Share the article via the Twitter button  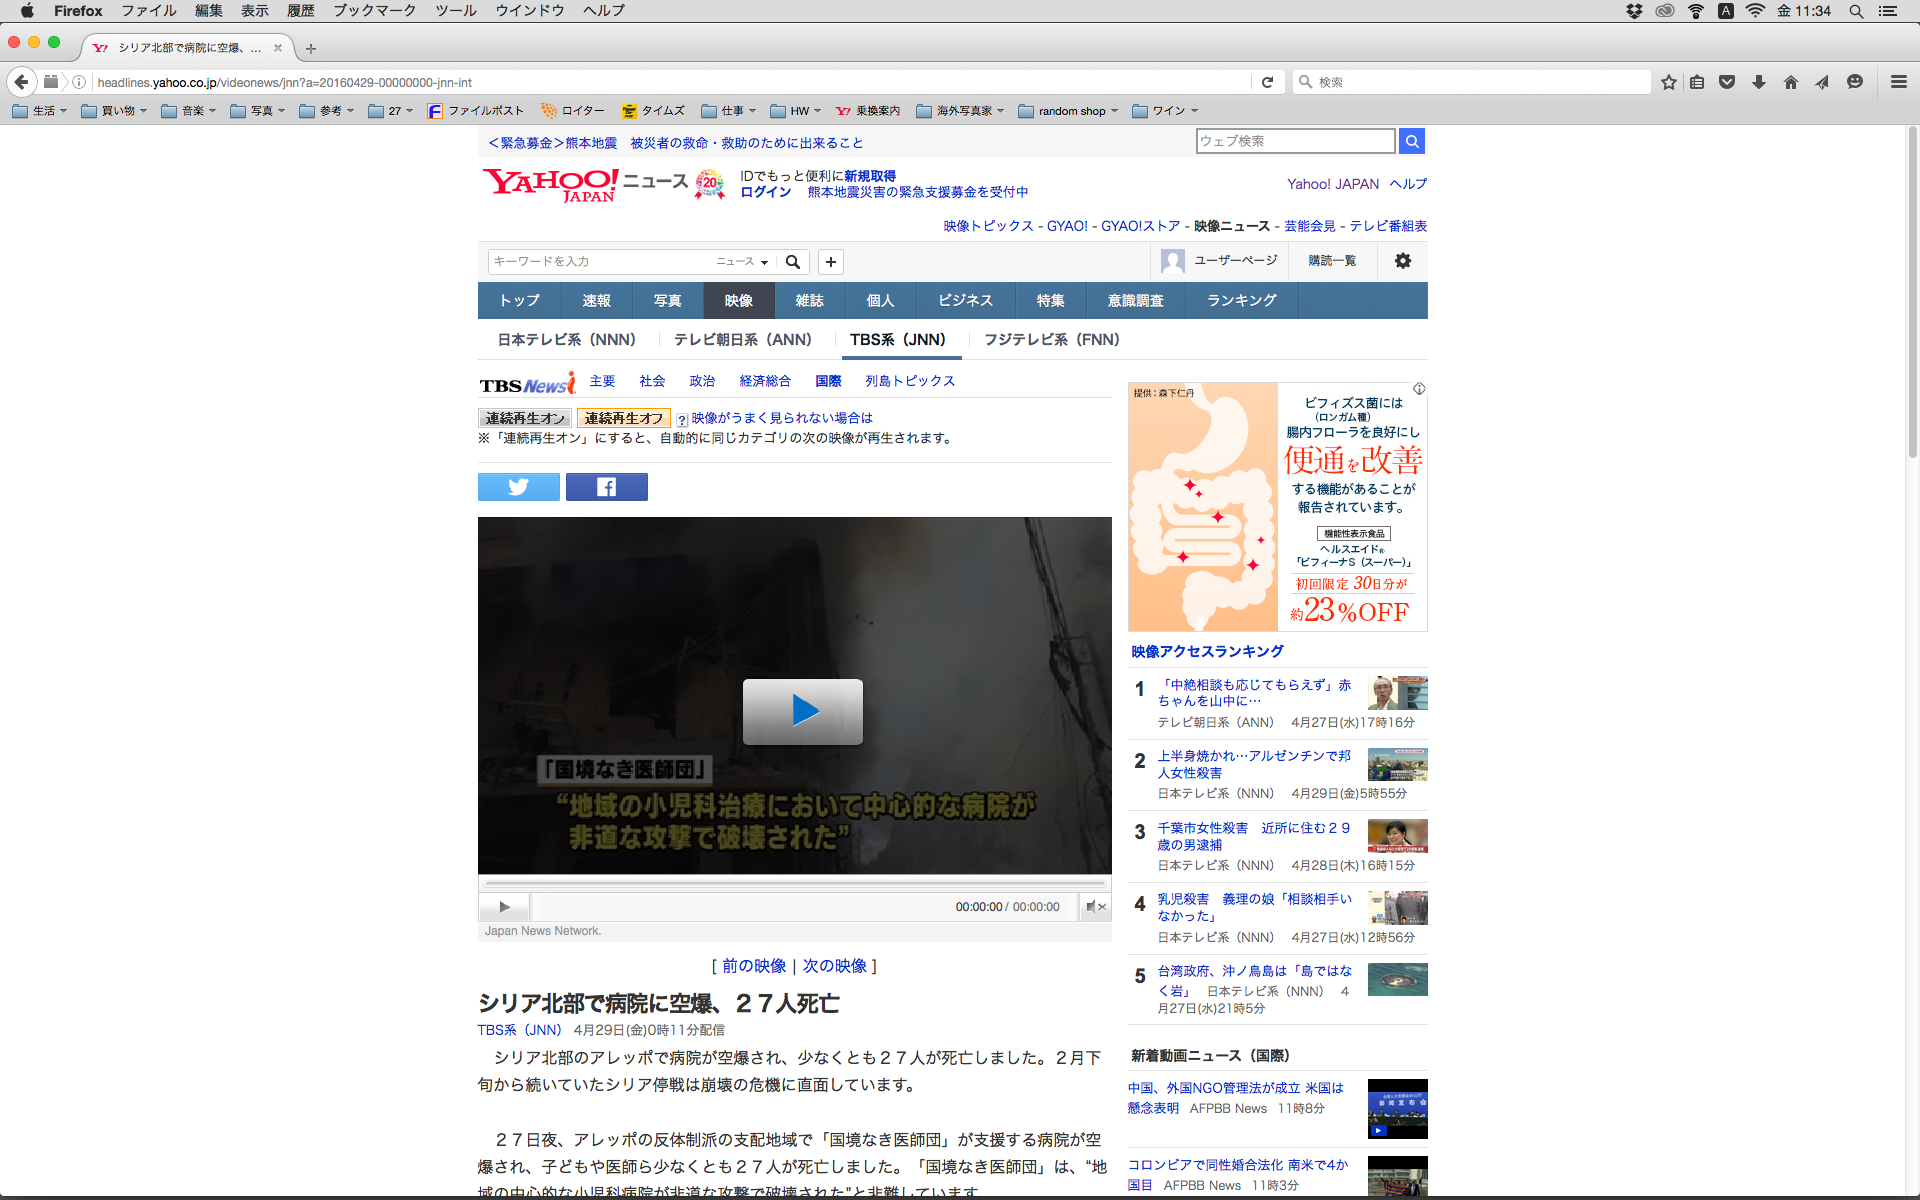(x=518, y=487)
